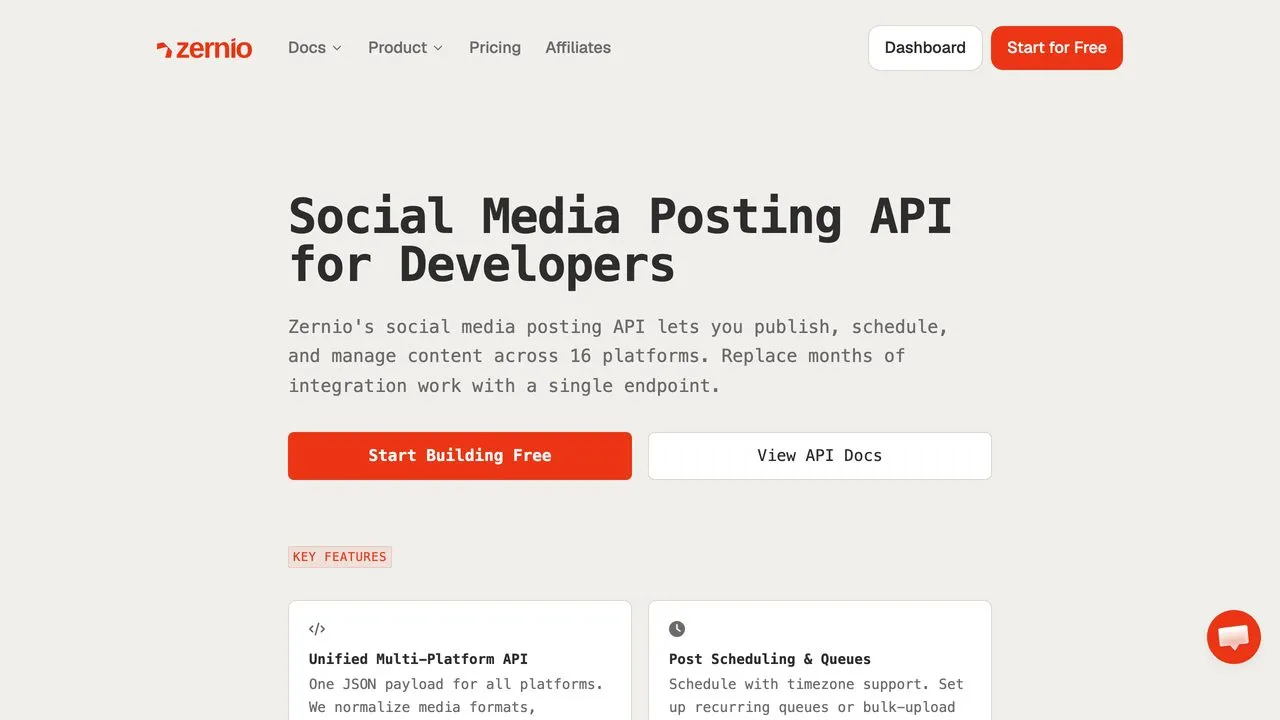
Task: Click the Zernio logo
Action: pos(204,48)
